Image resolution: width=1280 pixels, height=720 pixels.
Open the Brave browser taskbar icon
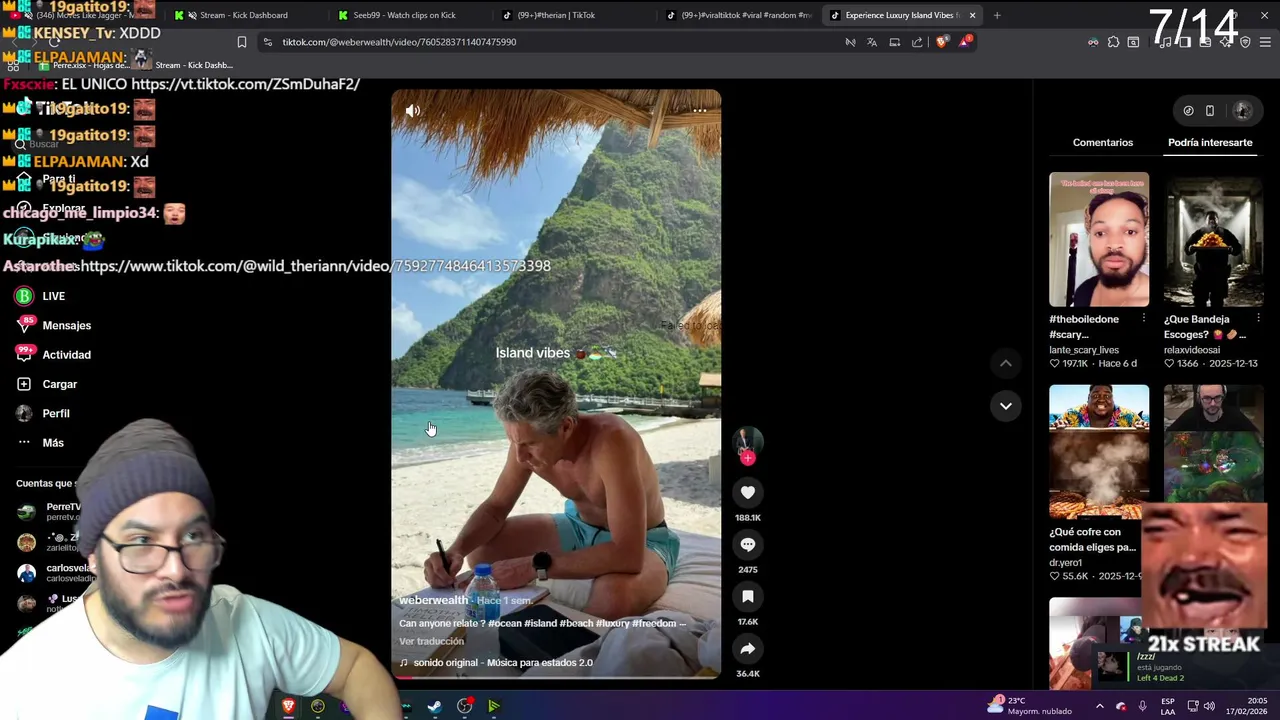pos(288,706)
